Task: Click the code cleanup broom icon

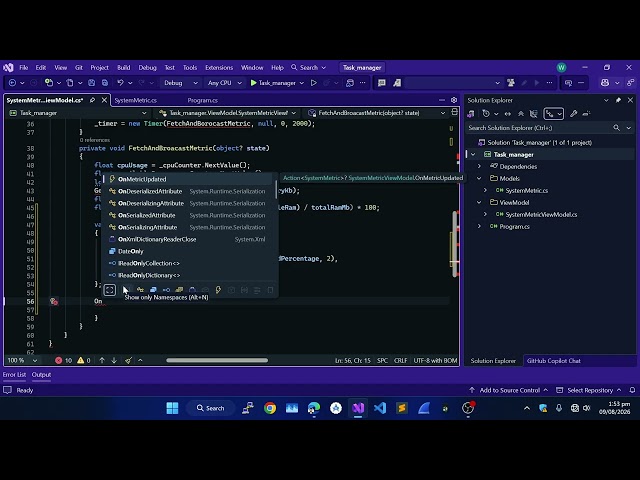Action: pos(128,360)
